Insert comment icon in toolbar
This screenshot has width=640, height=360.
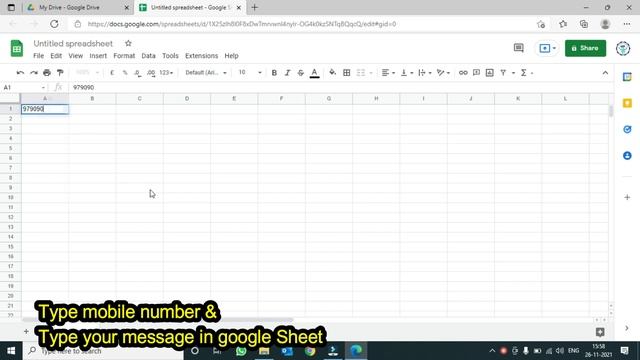pos(476,73)
